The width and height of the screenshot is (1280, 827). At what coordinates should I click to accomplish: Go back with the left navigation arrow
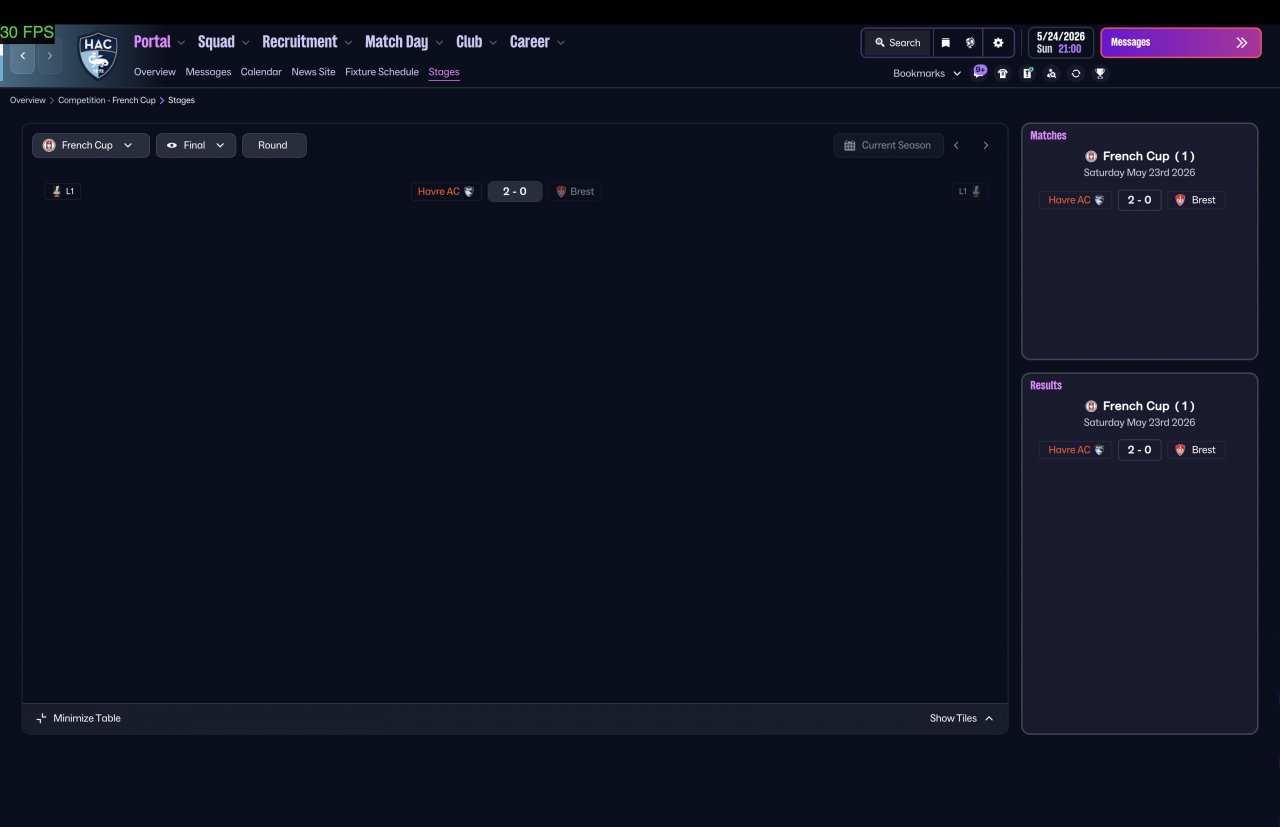(23, 56)
